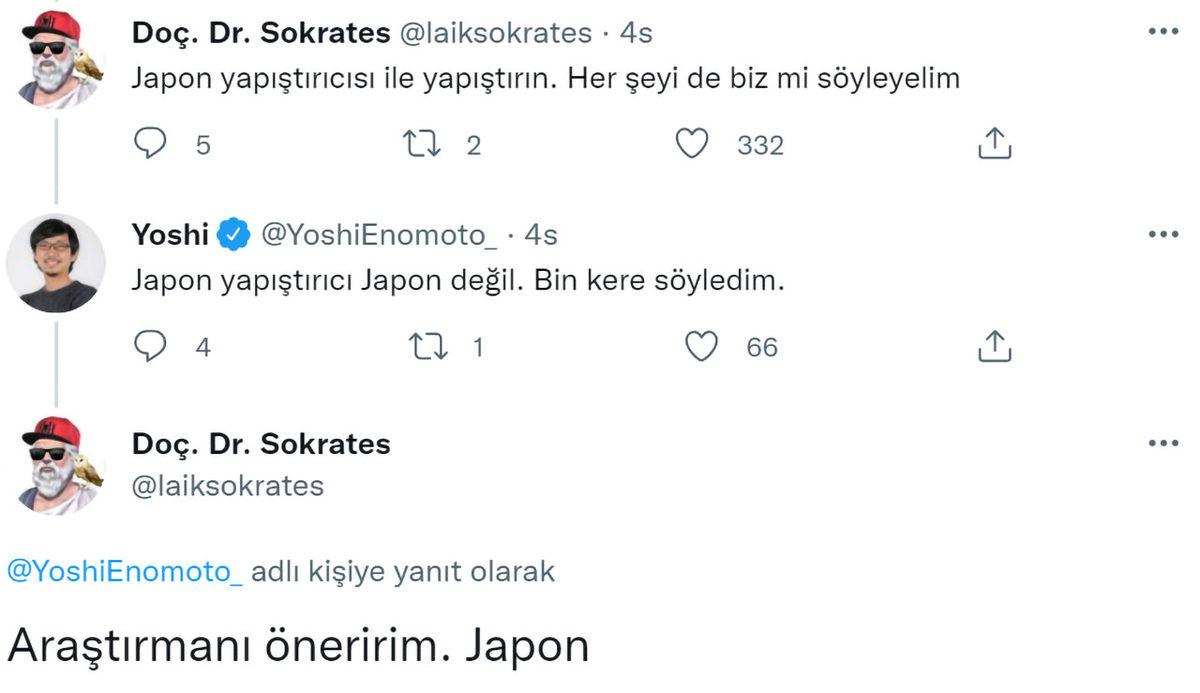
Task: Open the share icon on the first tweet
Action: coord(995,144)
